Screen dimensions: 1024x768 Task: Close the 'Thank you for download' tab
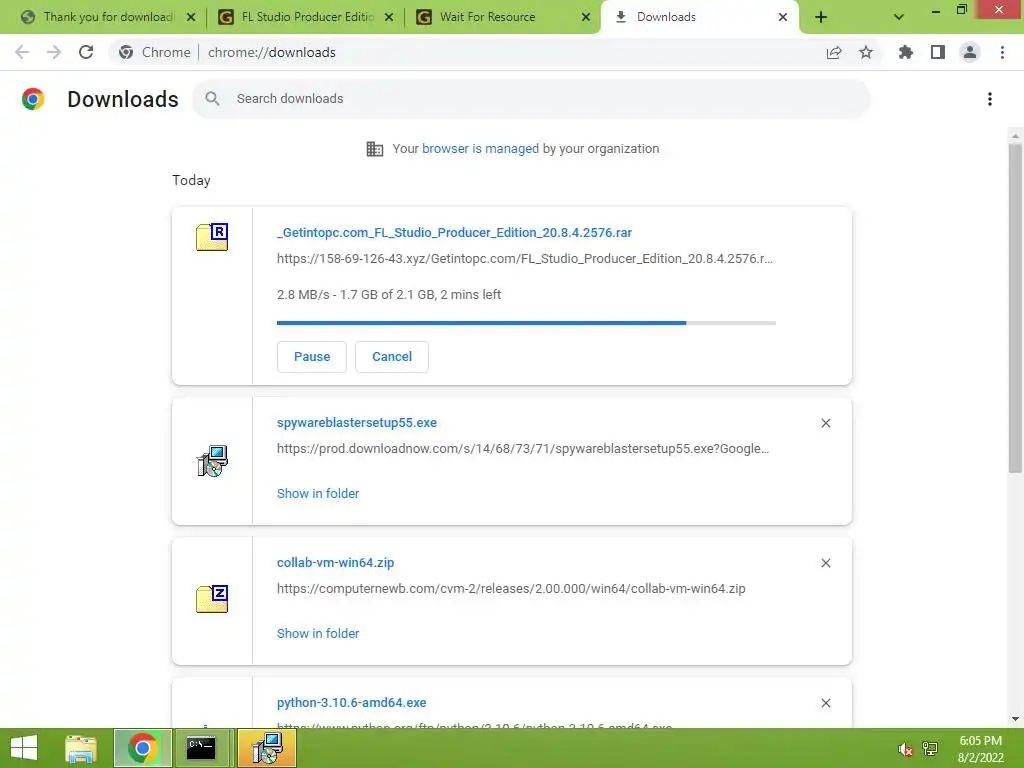coord(191,17)
